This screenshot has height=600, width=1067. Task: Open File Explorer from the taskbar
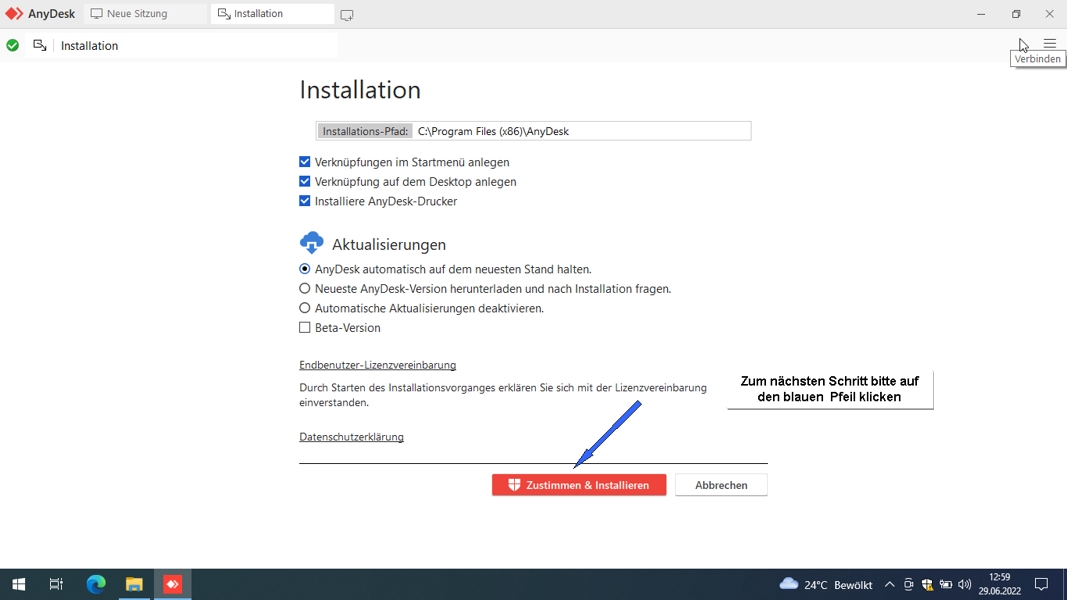[x=134, y=584]
